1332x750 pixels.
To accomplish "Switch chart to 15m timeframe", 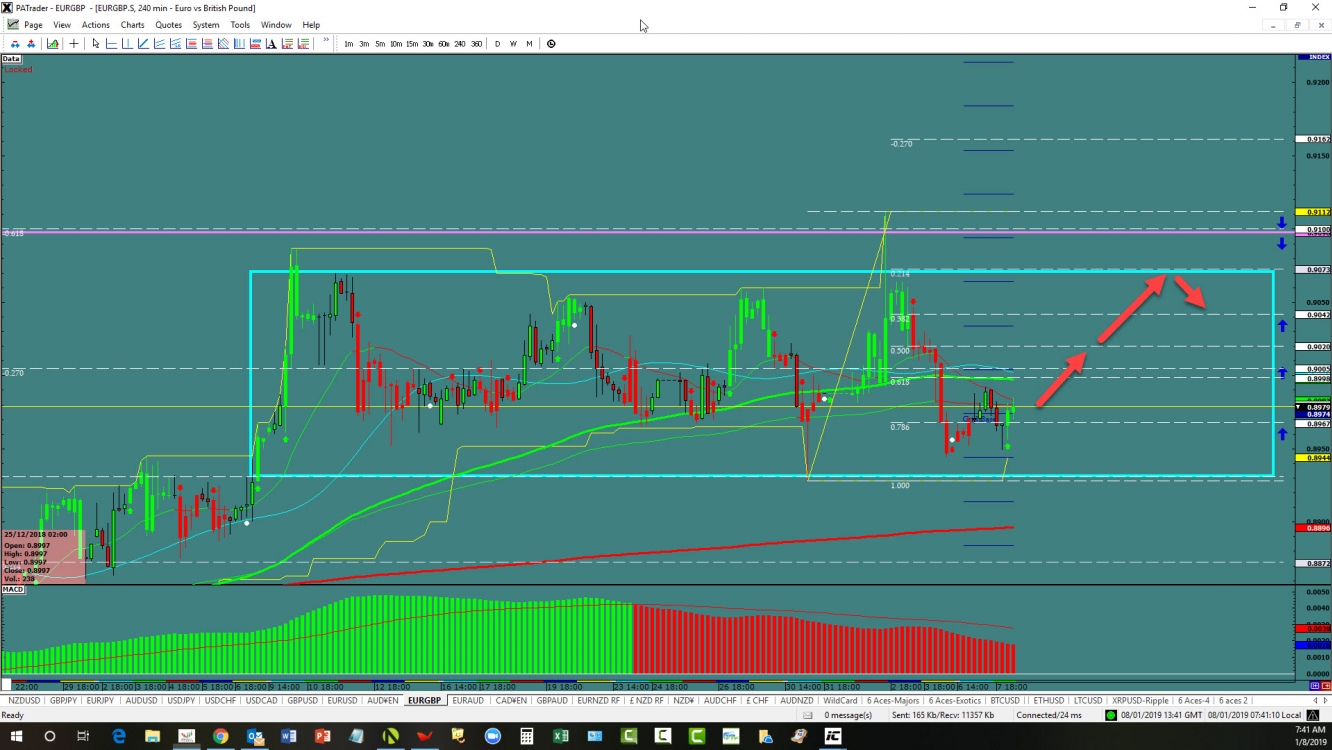I will click(x=412, y=44).
